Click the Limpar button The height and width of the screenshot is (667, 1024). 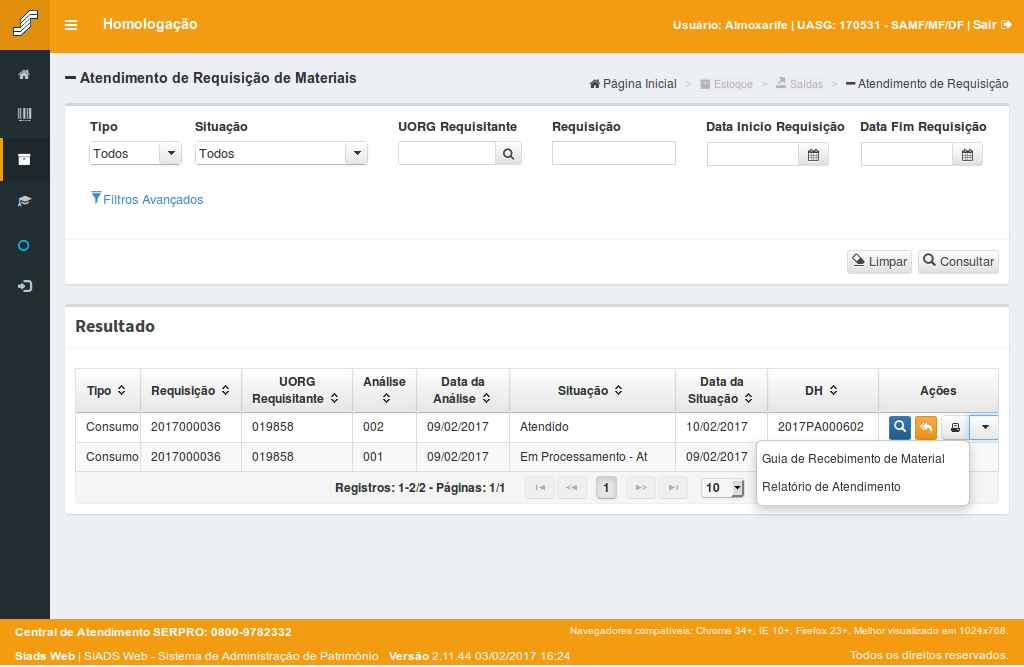tap(879, 261)
